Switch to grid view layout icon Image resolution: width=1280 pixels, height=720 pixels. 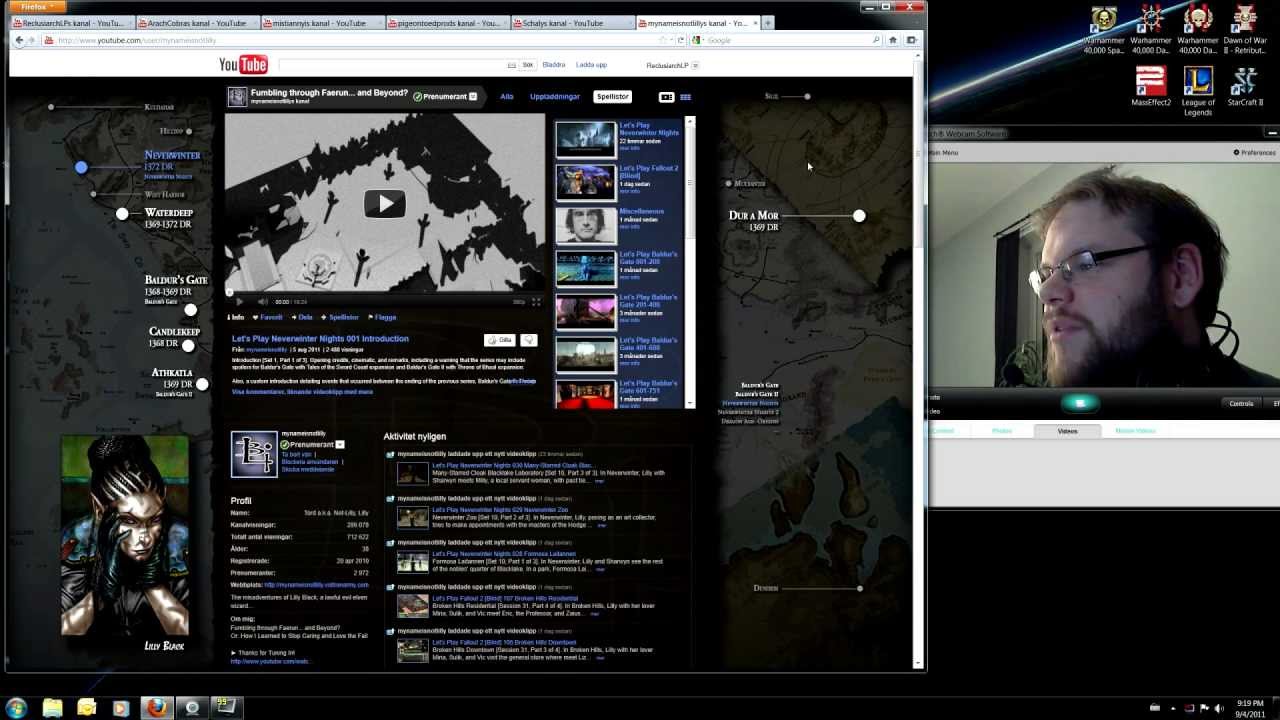[685, 97]
